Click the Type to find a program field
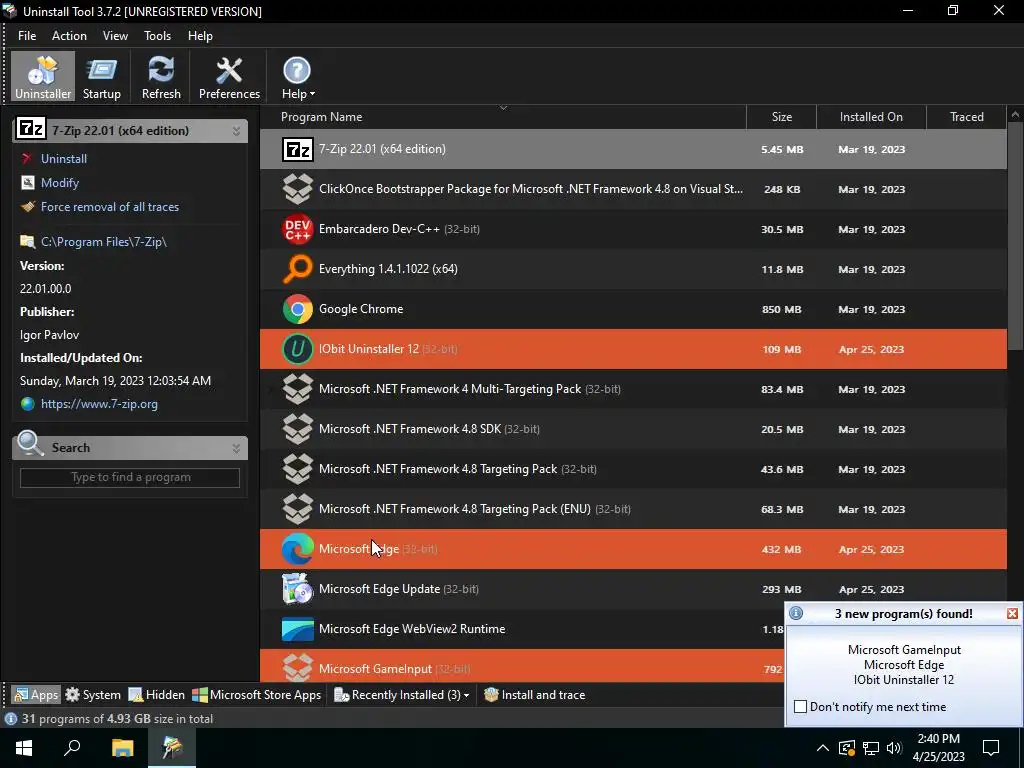The width and height of the screenshot is (1024, 768). coord(130,477)
